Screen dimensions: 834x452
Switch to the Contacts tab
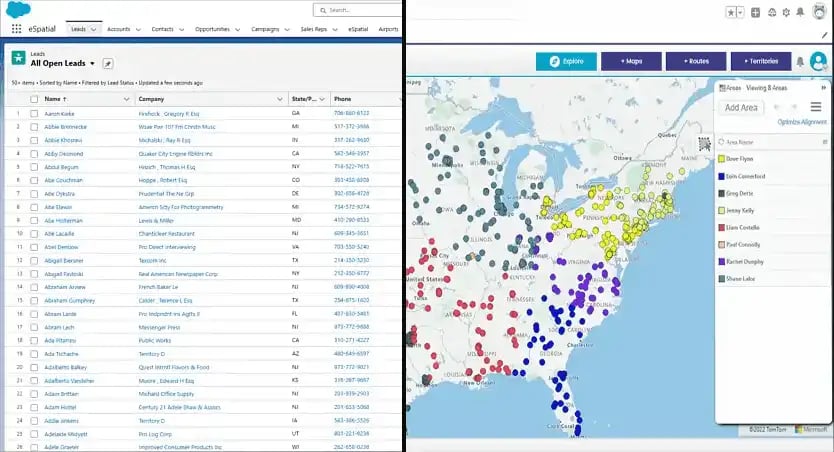click(162, 29)
